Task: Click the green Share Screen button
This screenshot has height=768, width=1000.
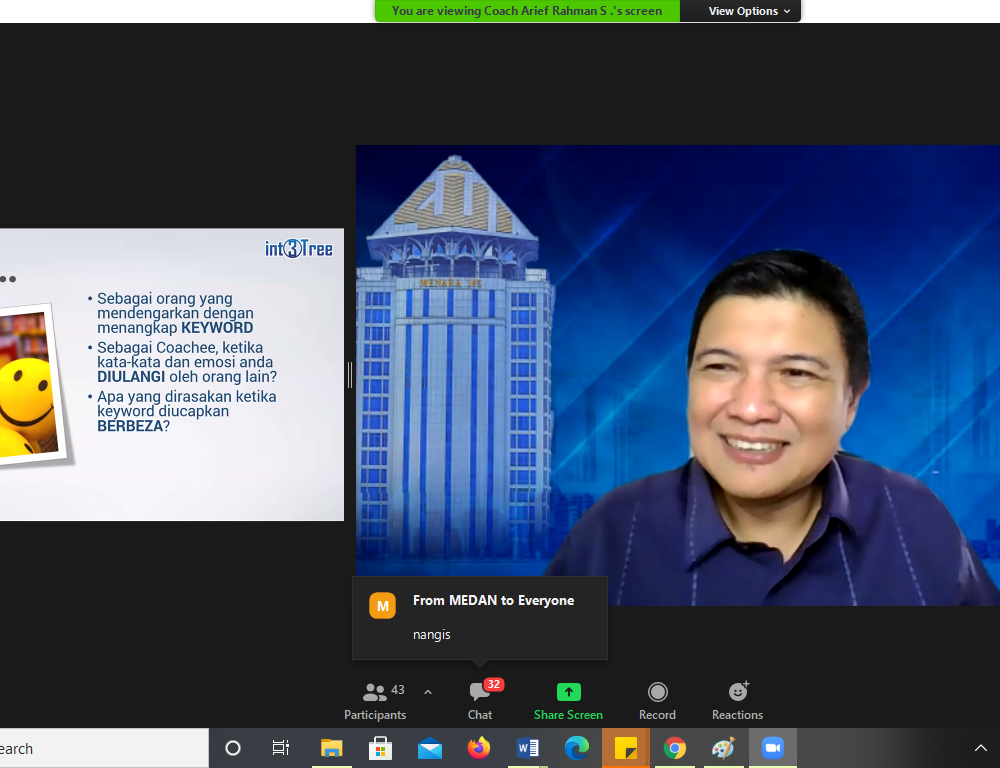Action: [x=568, y=699]
